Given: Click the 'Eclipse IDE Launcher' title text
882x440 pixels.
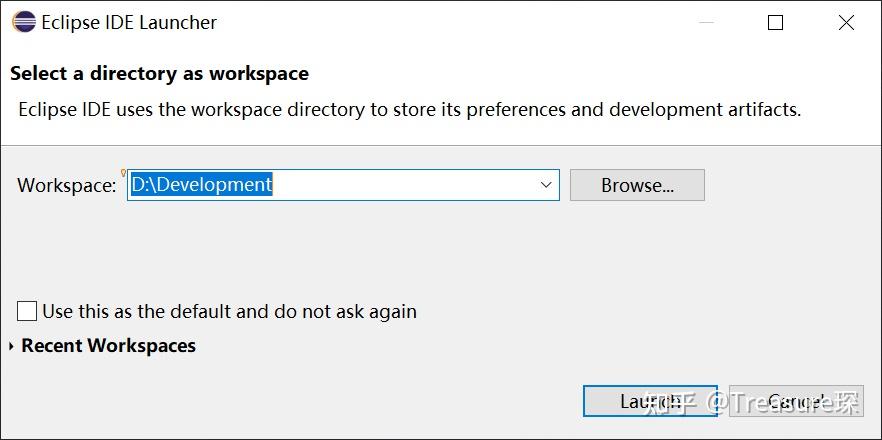Looking at the screenshot, I should coord(129,22).
